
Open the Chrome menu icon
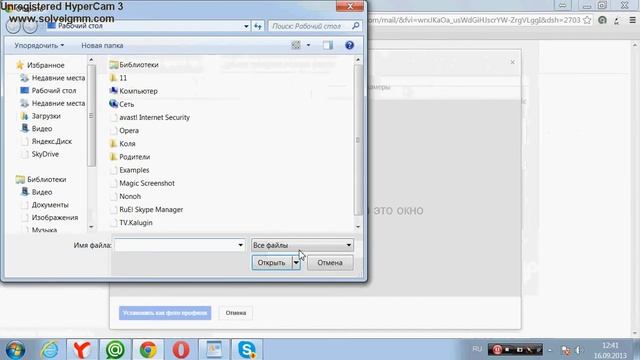click(632, 20)
